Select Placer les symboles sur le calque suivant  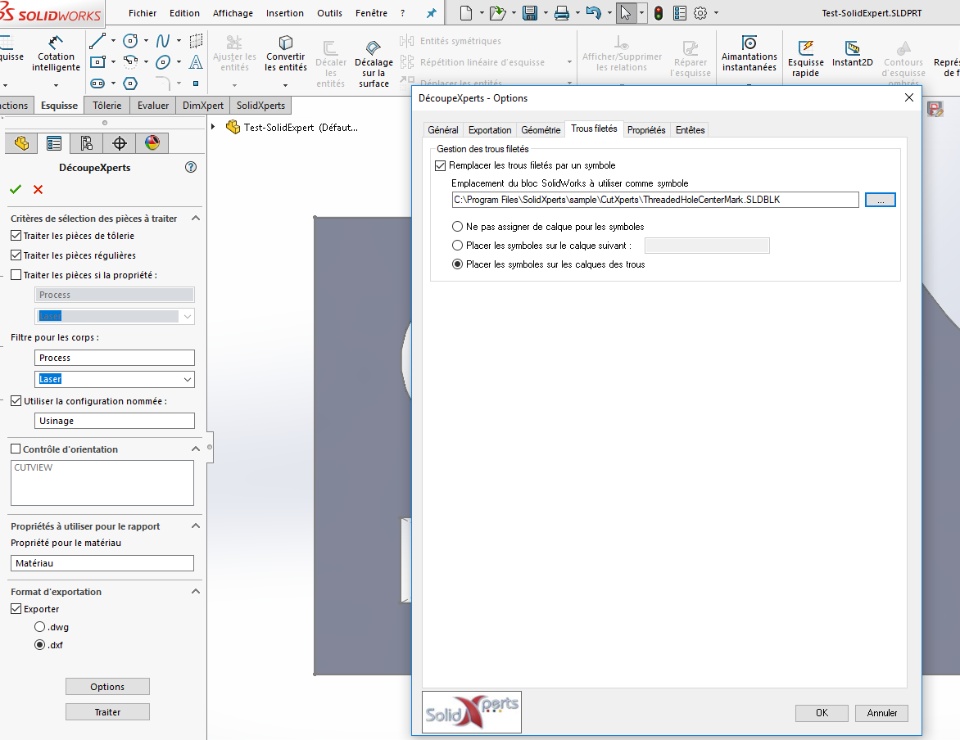tap(457, 245)
